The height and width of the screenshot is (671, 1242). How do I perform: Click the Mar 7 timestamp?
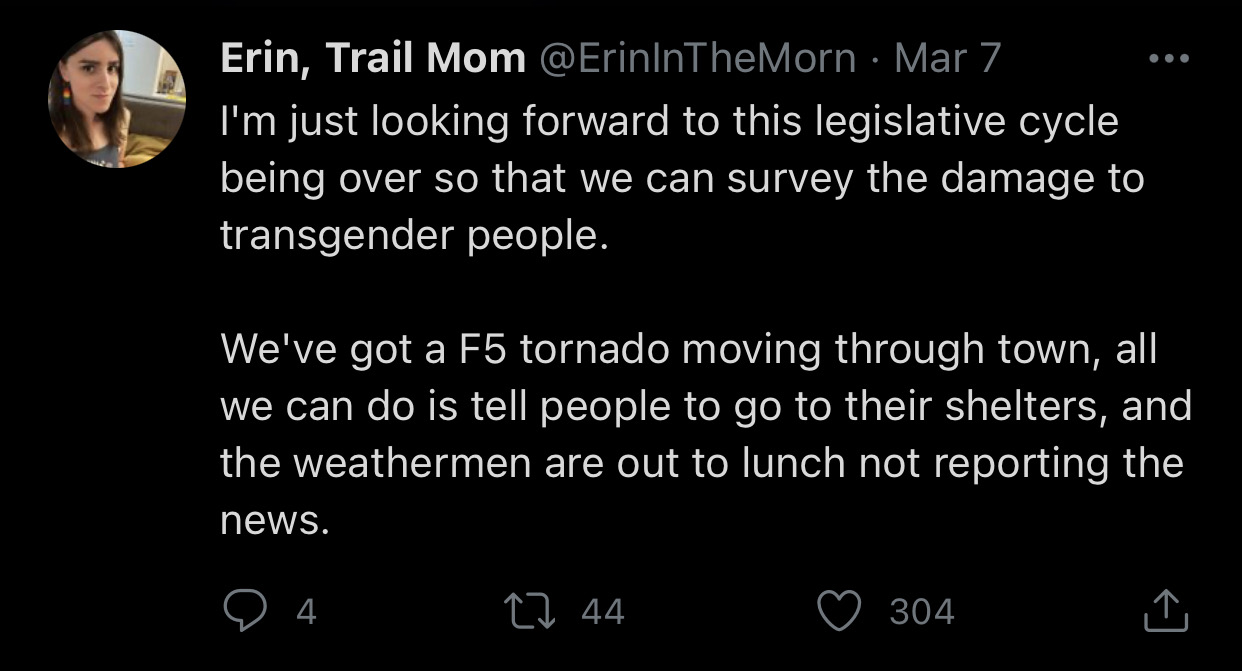947,60
